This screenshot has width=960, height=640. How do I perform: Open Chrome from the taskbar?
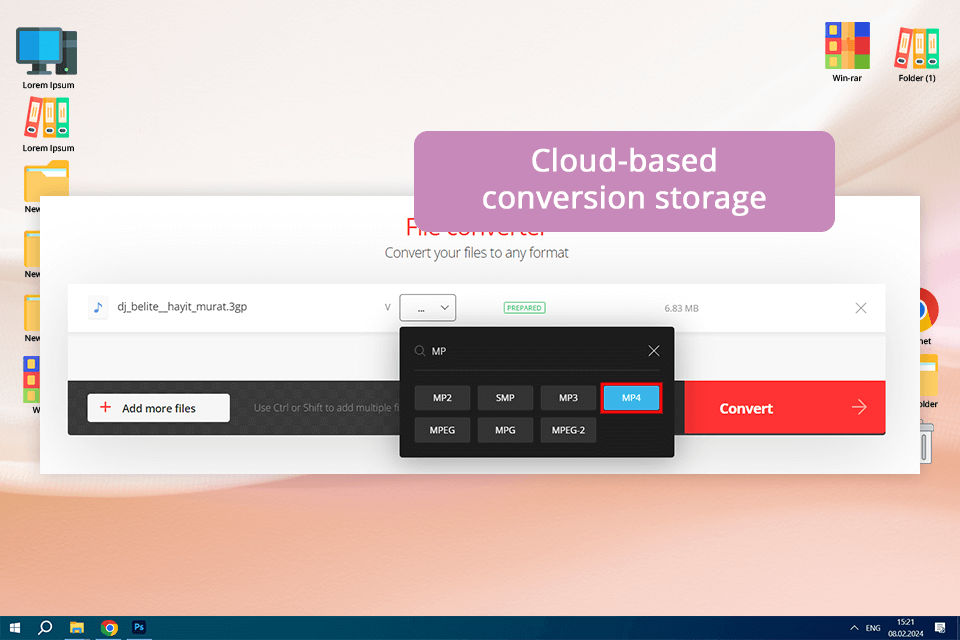pos(109,628)
